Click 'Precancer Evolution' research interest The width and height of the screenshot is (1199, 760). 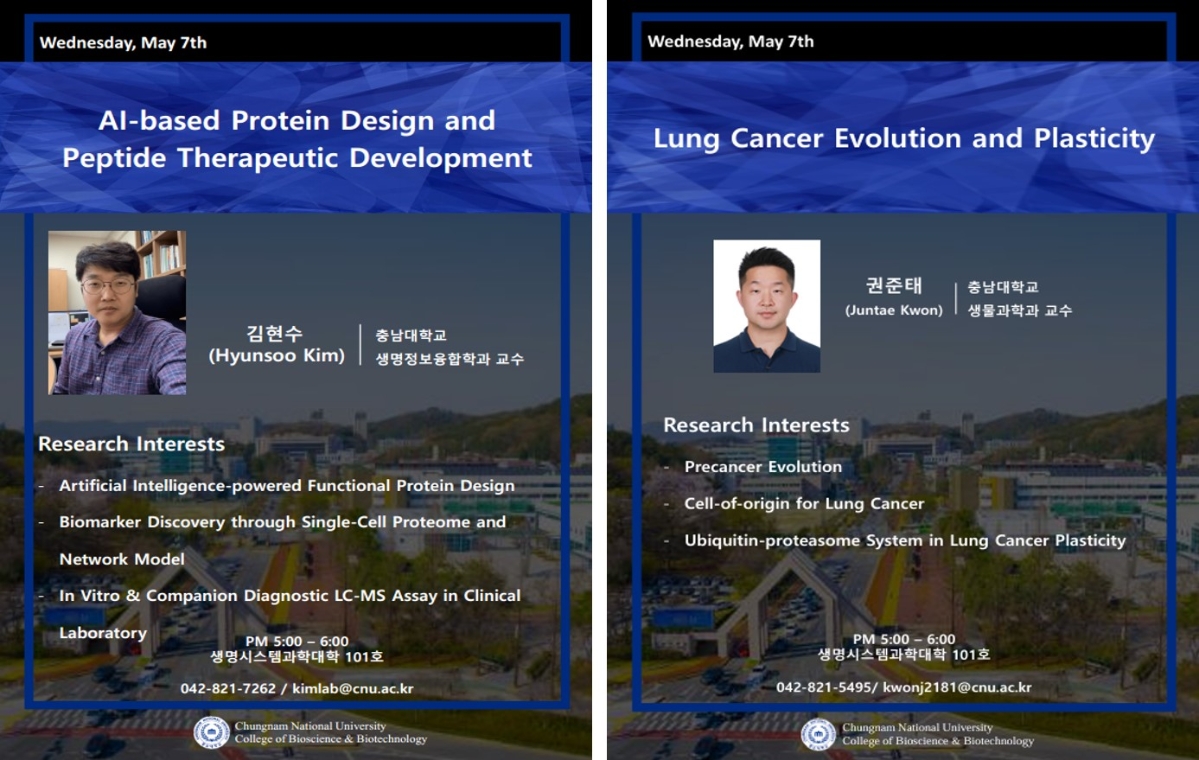(762, 466)
